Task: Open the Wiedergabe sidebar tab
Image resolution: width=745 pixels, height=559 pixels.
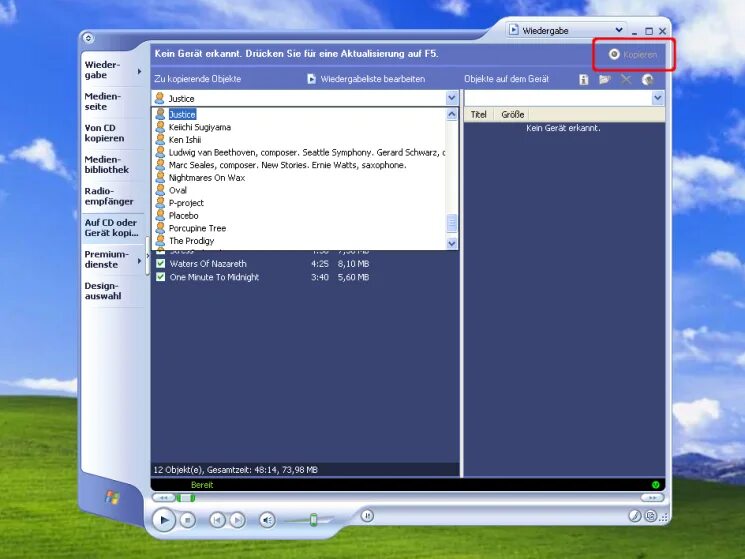Action: pyautogui.click(x=103, y=70)
